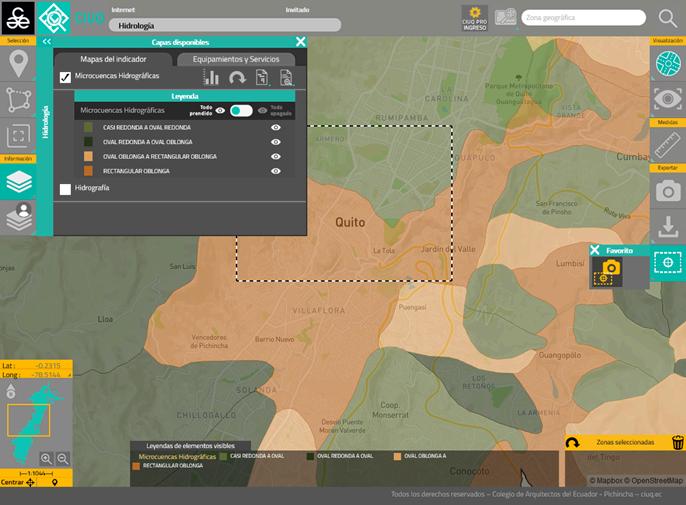Click the Leyendas de elementos visibles title
Screen dimensions: 686x505
pos(190,446)
